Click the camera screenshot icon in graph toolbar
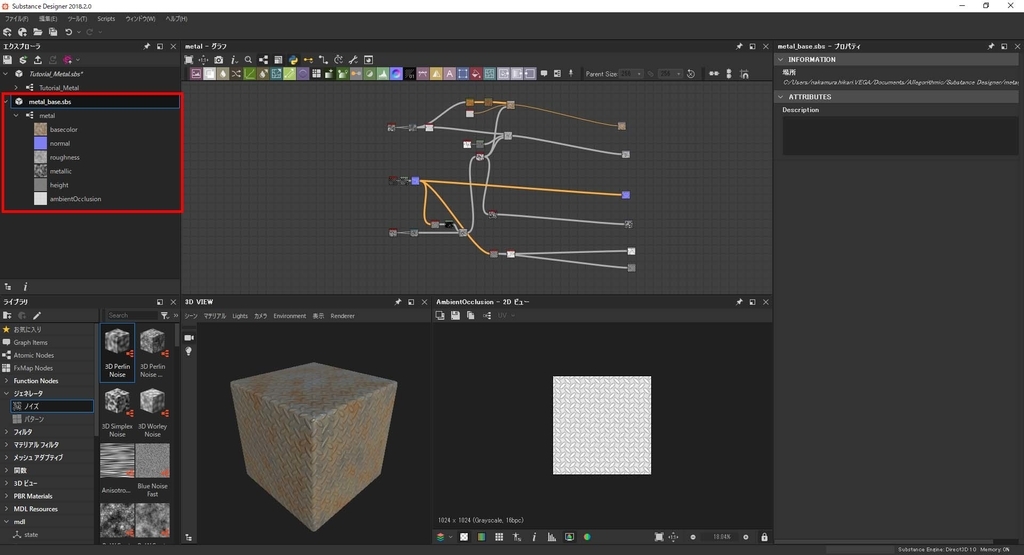This screenshot has width=1024, height=555. (x=219, y=60)
